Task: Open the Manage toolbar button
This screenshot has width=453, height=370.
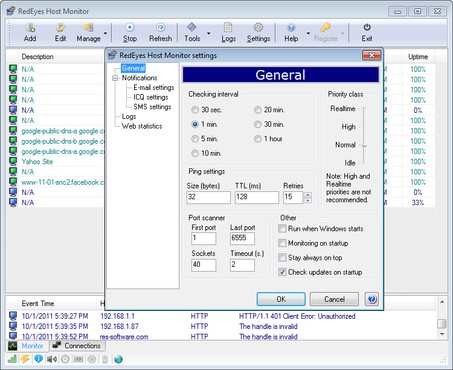Action: 88,33
